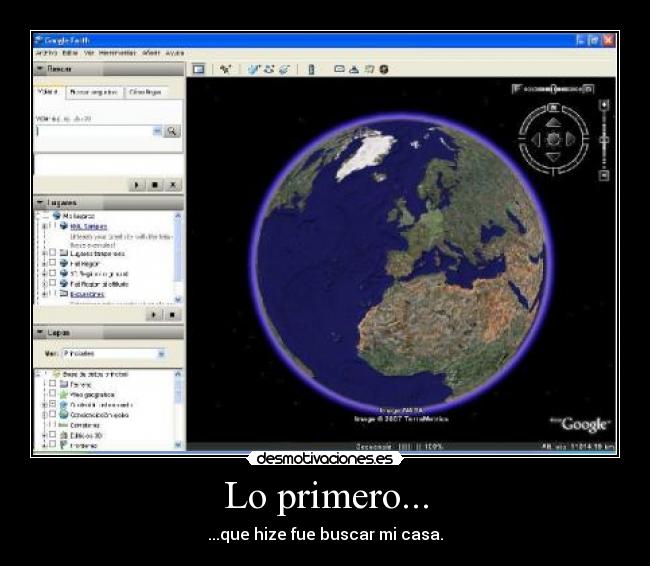The height and width of the screenshot is (566, 650).
Task: Open the Herramientas menu
Action: [x=117, y=53]
